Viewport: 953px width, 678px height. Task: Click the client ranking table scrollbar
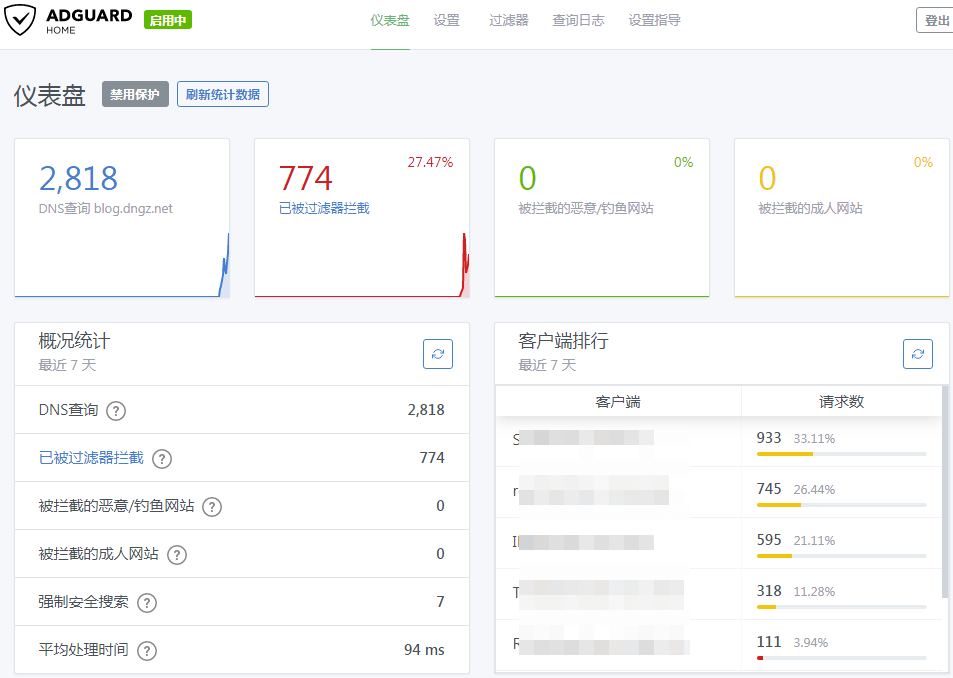tap(945, 490)
